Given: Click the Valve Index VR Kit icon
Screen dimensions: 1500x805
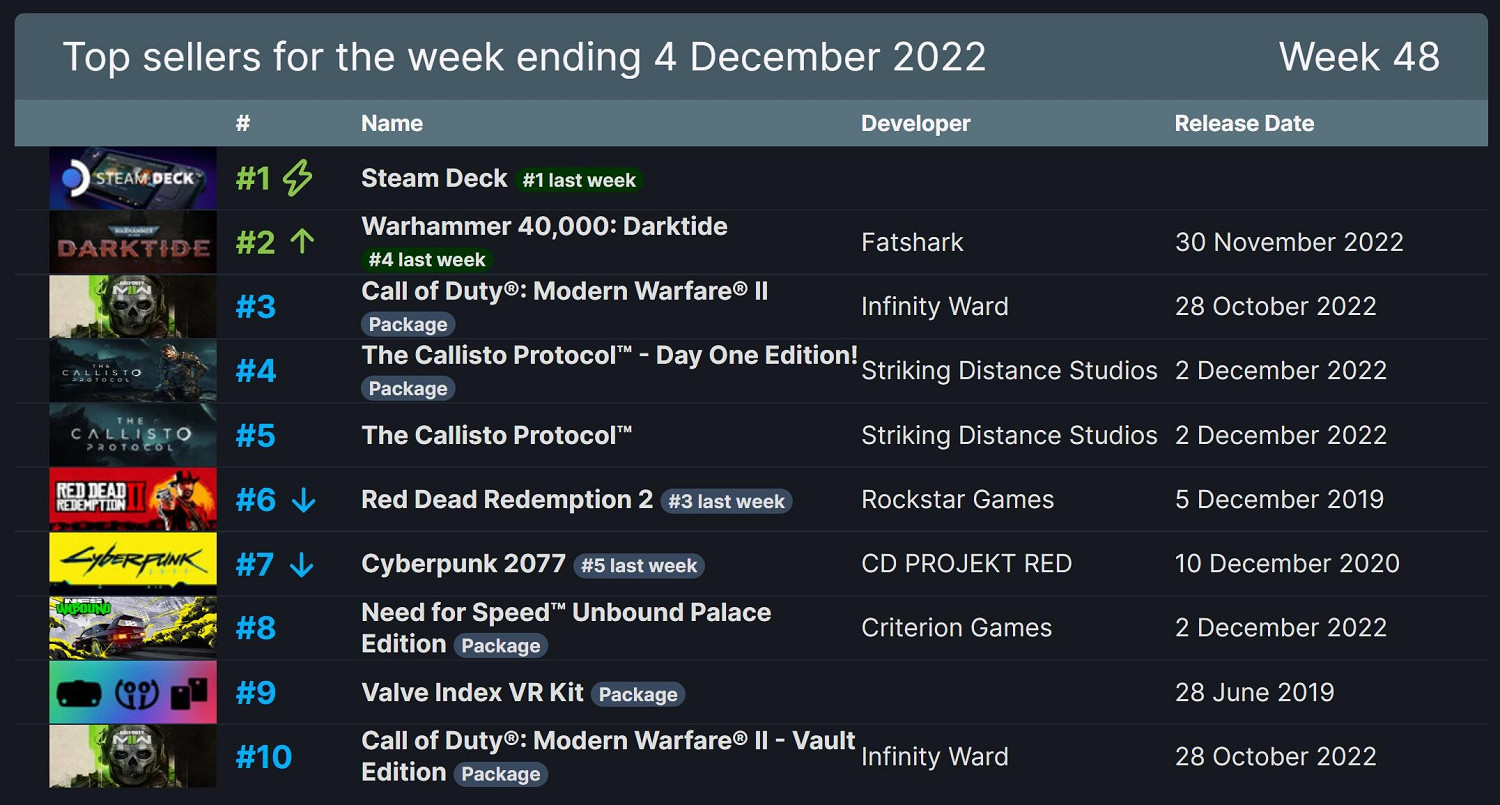Looking at the screenshot, I should pos(132,692).
